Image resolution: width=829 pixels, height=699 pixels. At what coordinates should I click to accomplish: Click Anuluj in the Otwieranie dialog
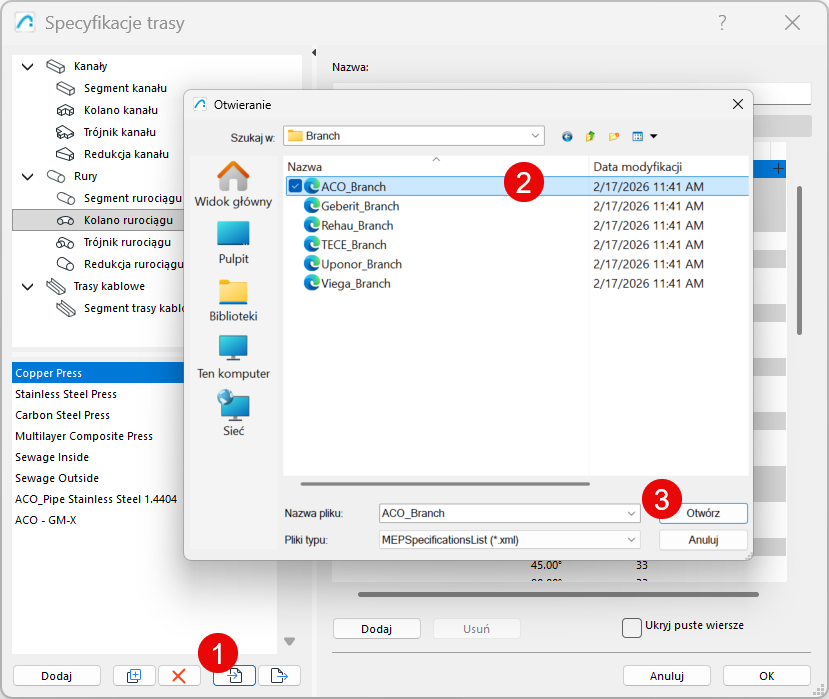point(703,540)
